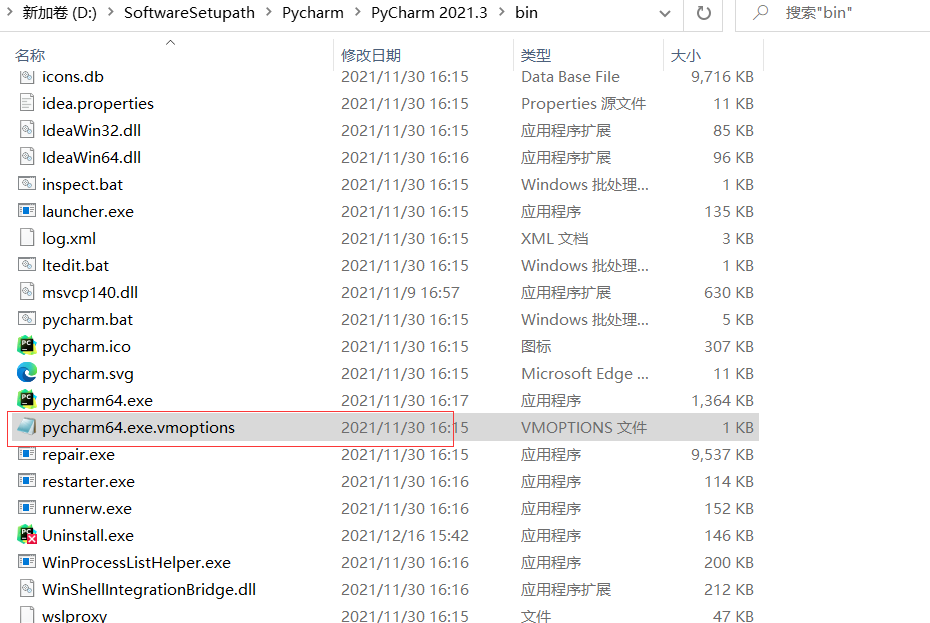Select the file name inspect.bat
This screenshot has width=930, height=623.
[x=82, y=184]
